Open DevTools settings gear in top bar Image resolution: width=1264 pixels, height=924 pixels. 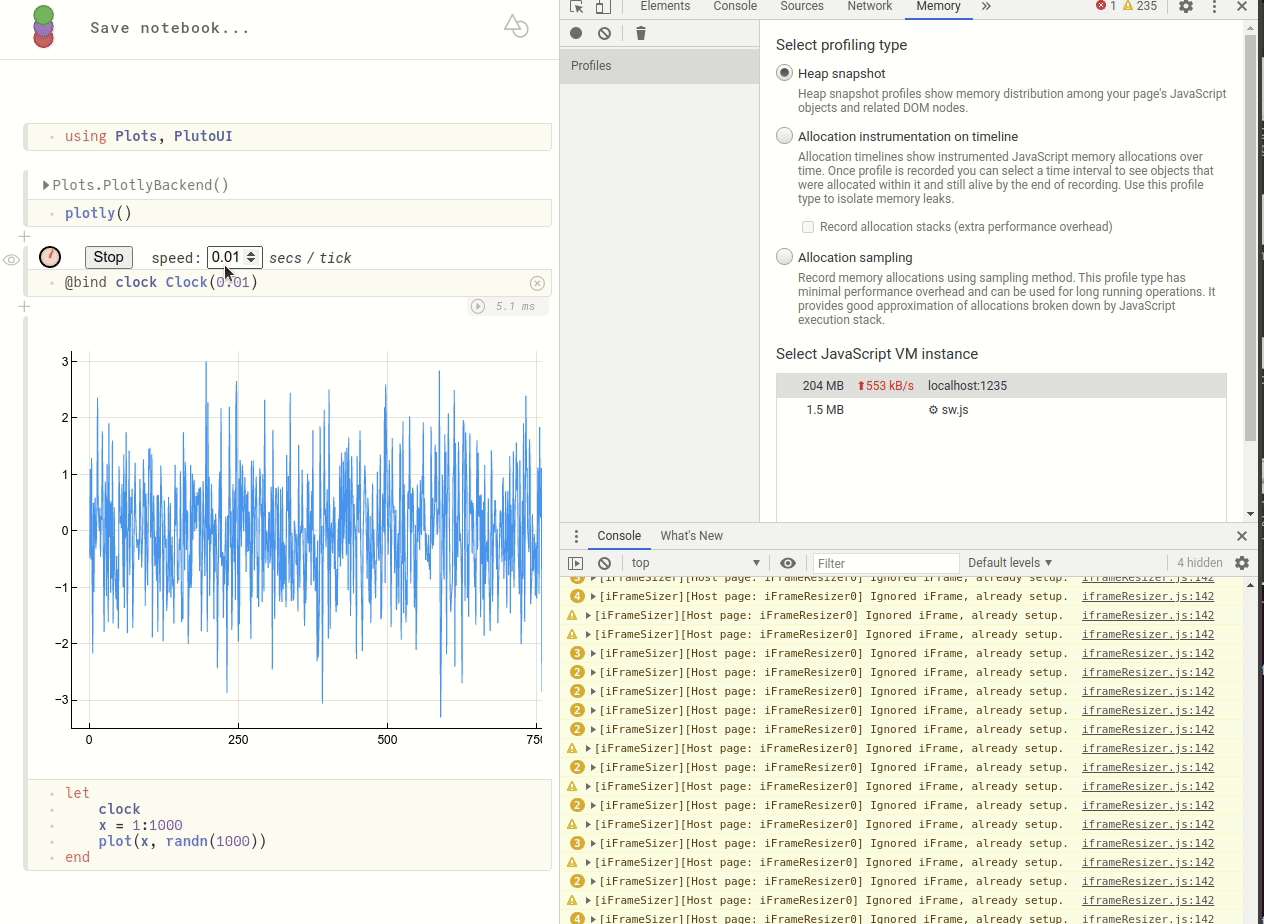click(x=1185, y=7)
